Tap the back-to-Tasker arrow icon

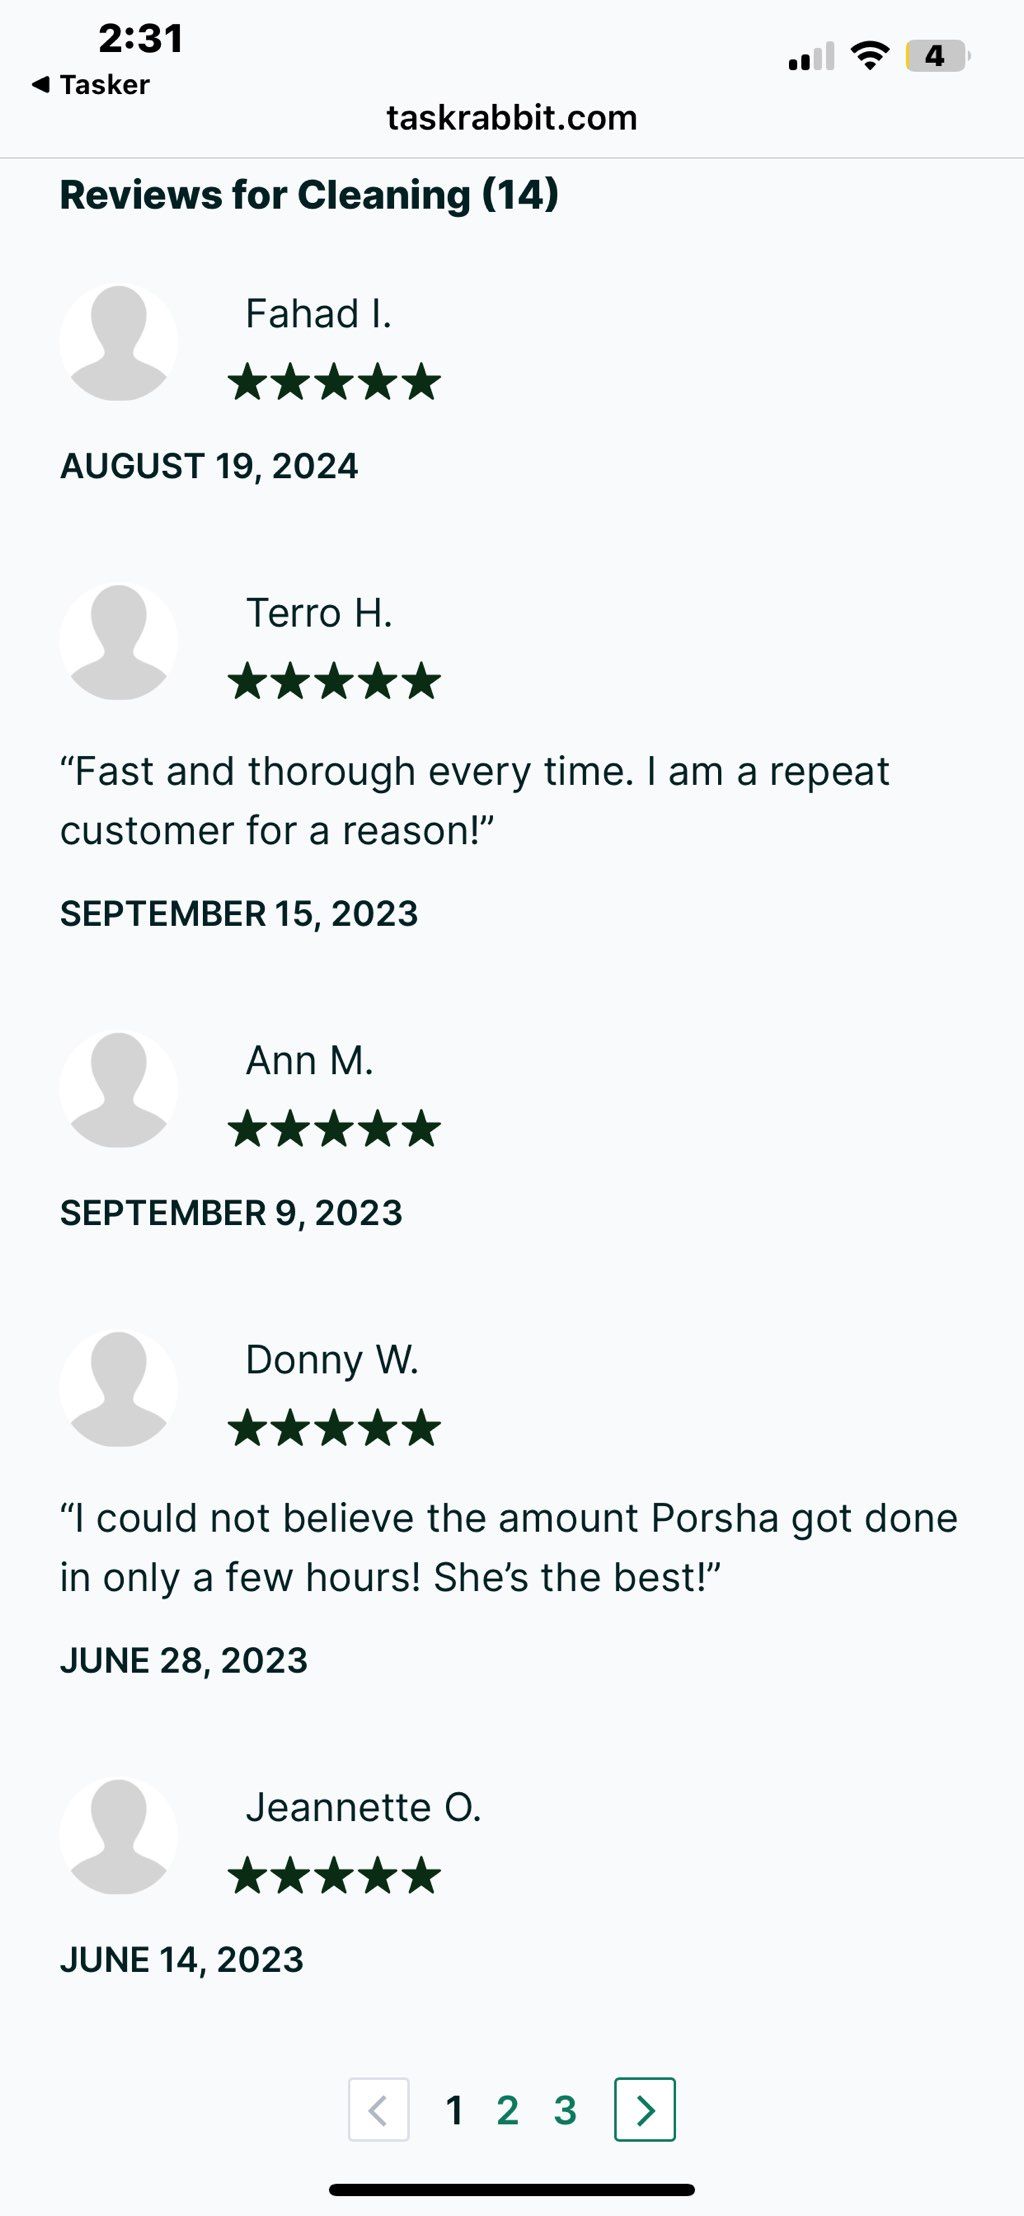[x=41, y=84]
